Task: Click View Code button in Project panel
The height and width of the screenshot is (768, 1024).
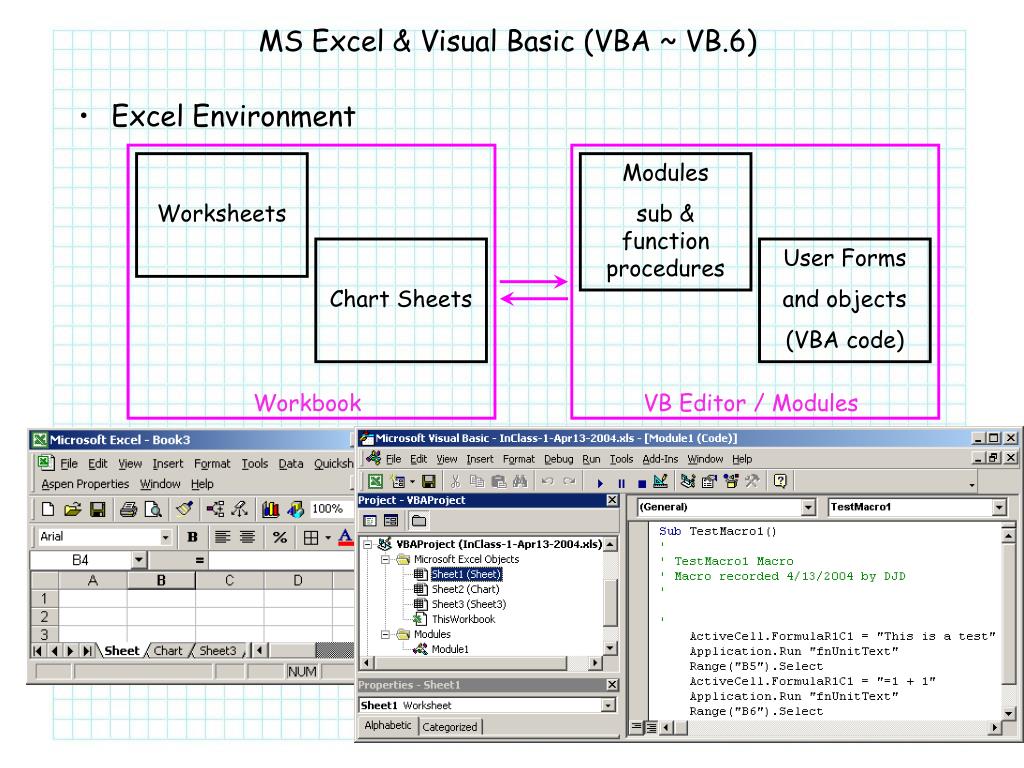Action: pos(370,520)
